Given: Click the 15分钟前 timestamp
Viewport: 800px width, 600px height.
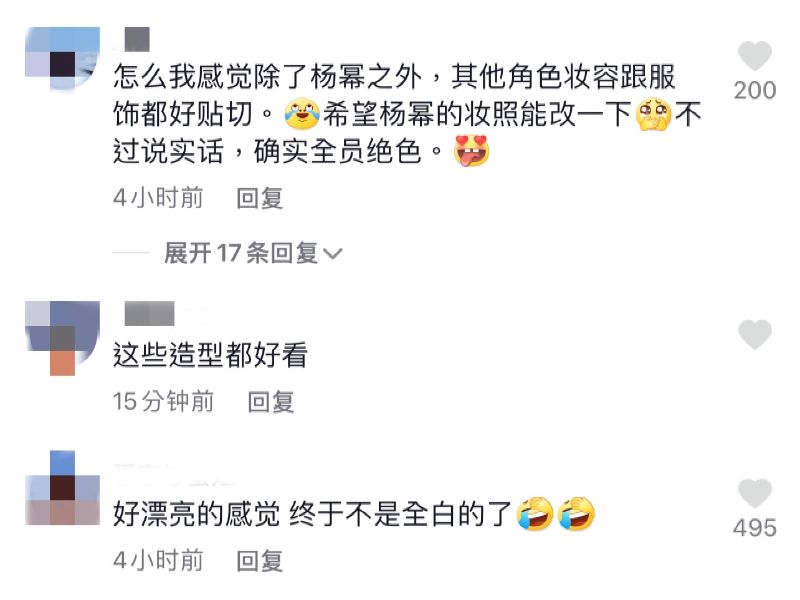Looking at the screenshot, I should [163, 402].
